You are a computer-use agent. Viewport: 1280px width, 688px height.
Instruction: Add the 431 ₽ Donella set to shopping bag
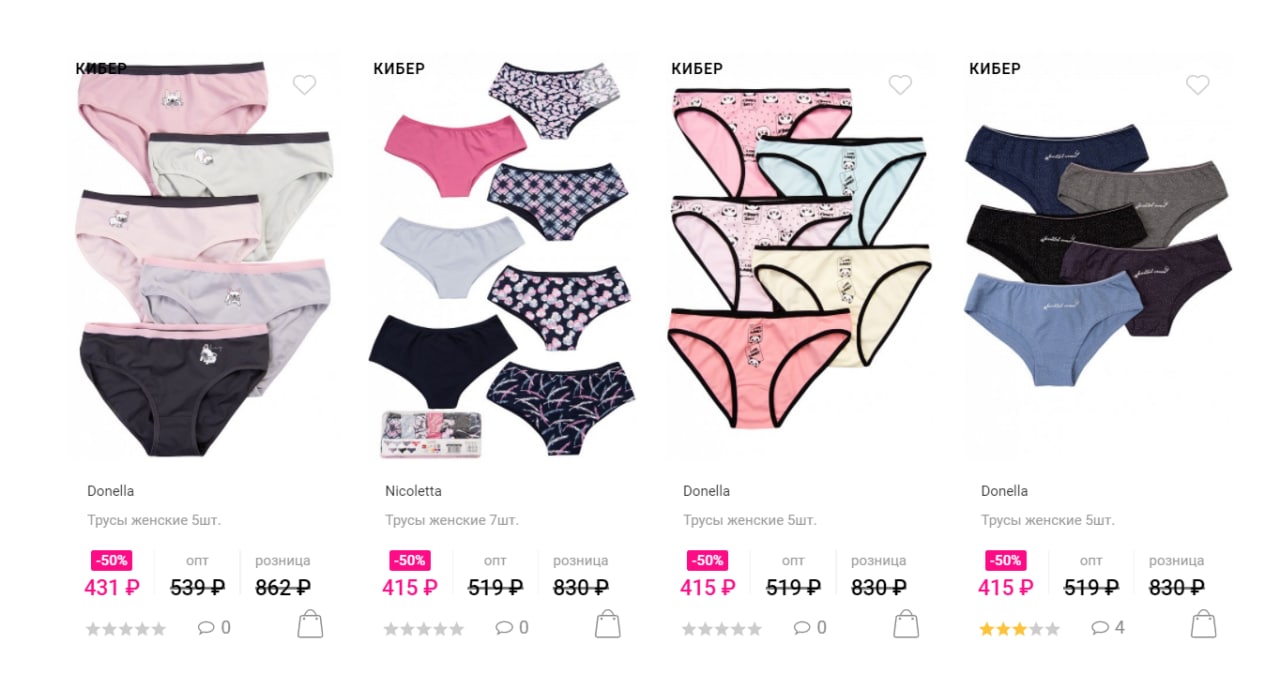(x=310, y=624)
